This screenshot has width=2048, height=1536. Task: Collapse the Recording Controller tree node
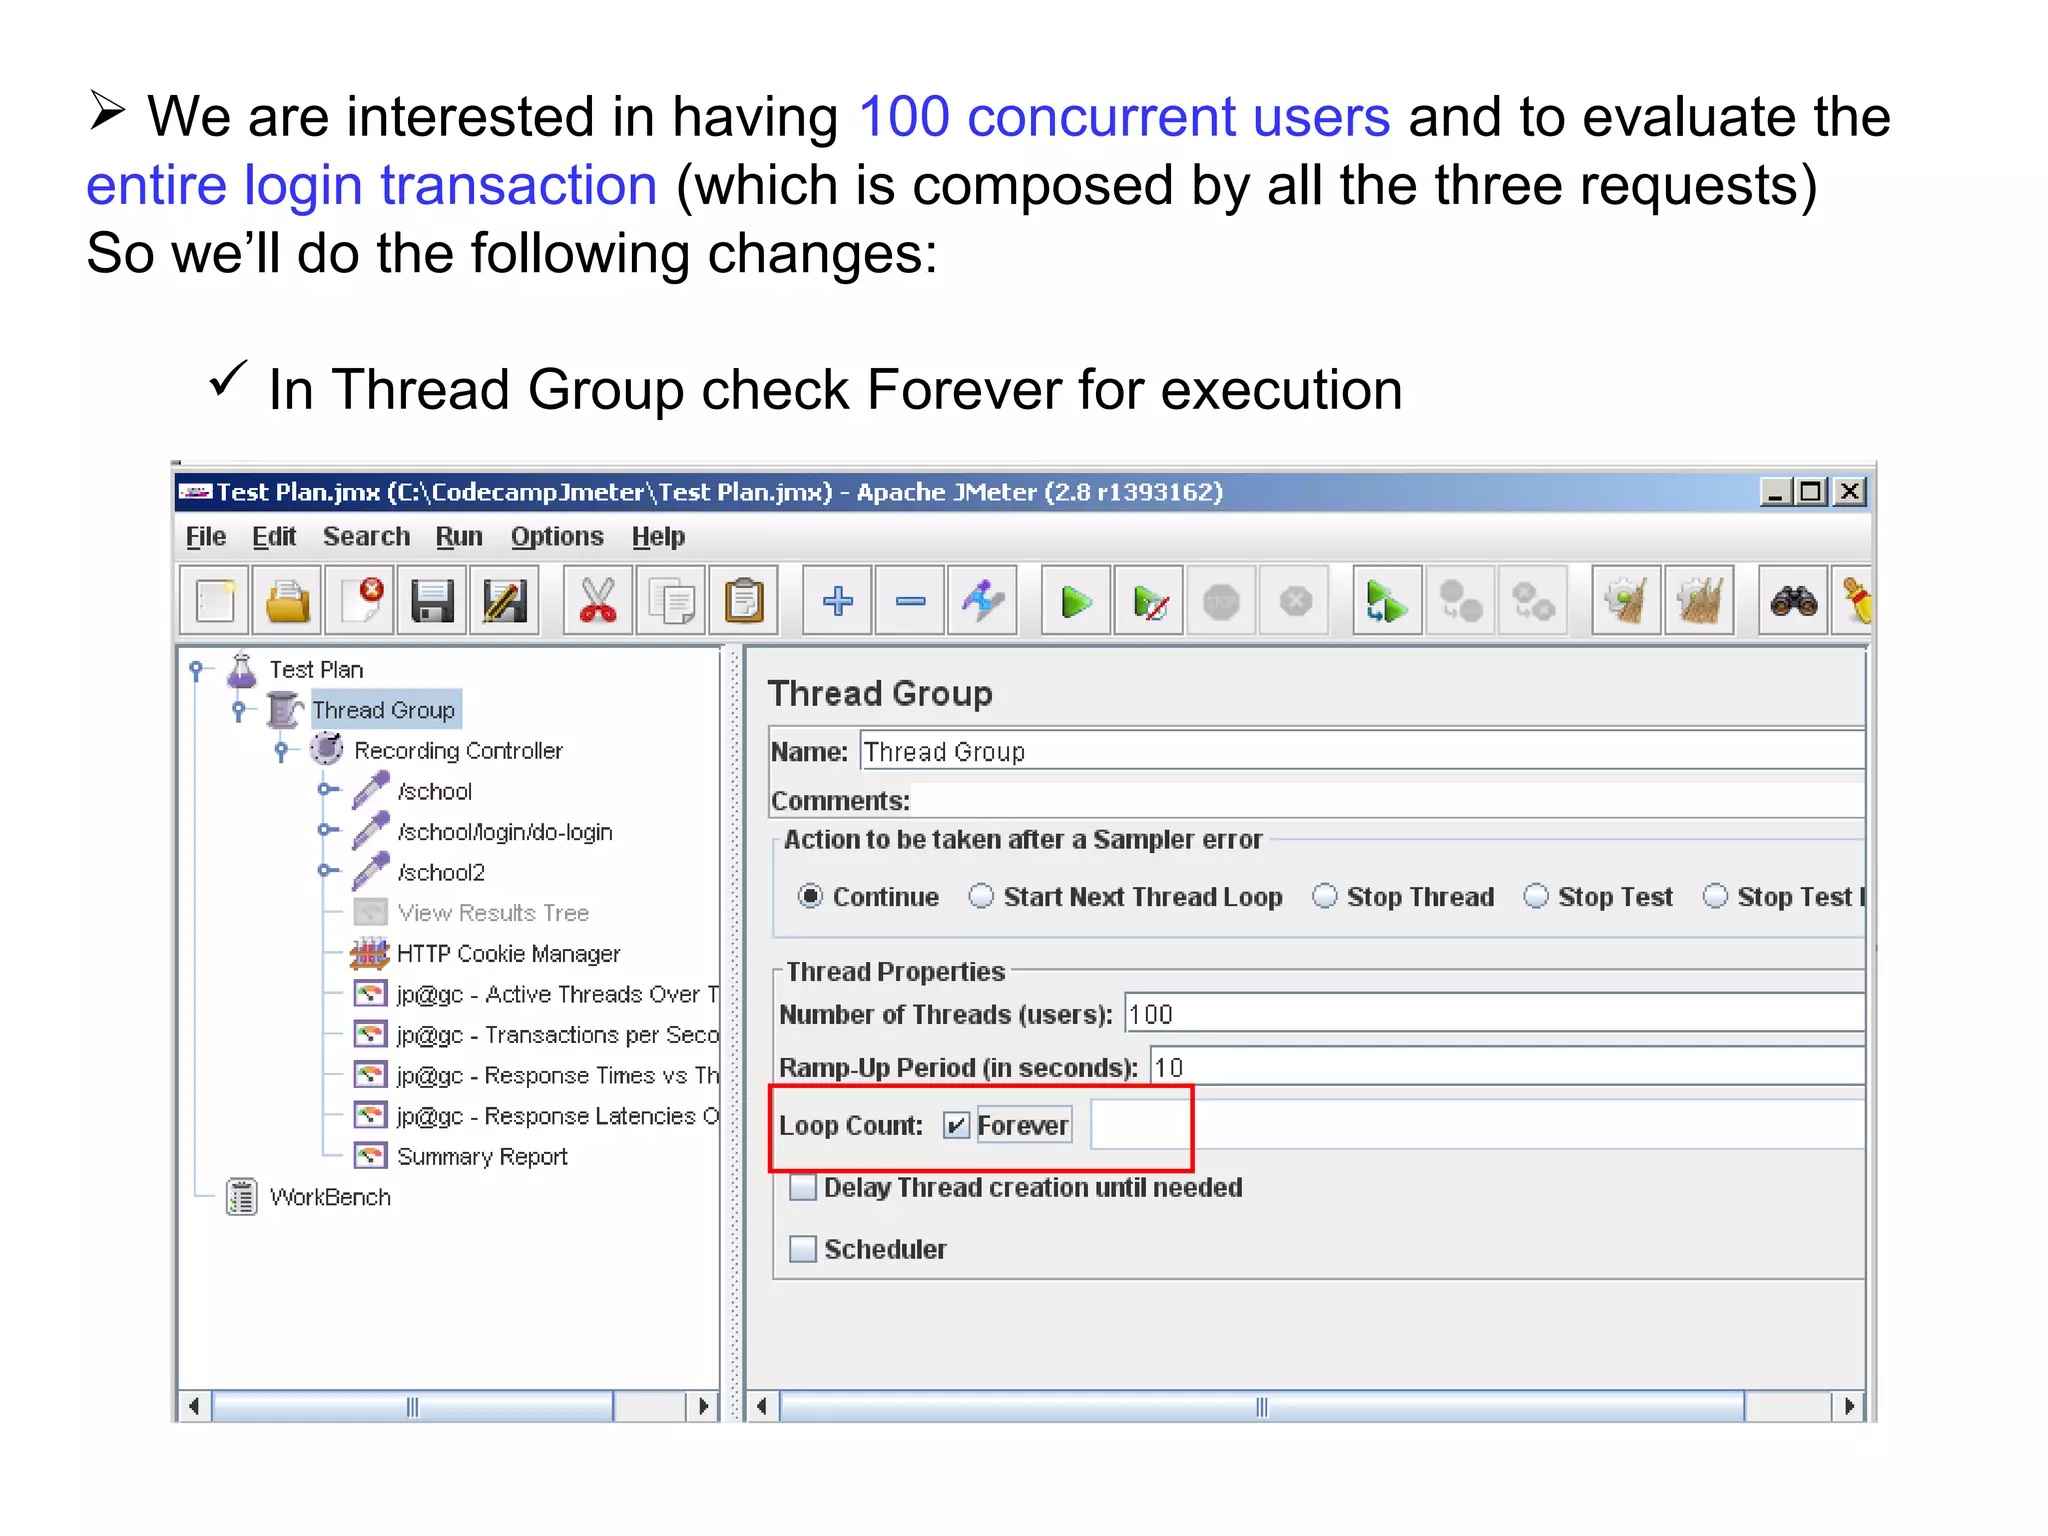click(x=282, y=750)
